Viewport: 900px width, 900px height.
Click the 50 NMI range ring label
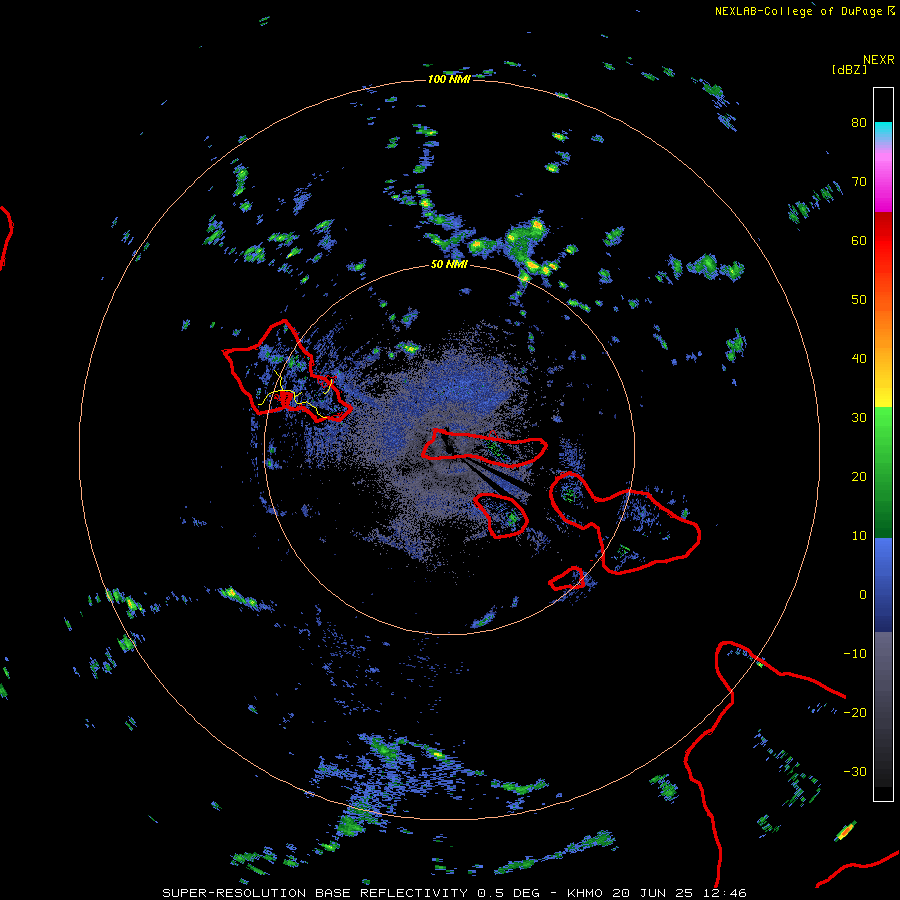point(449,264)
